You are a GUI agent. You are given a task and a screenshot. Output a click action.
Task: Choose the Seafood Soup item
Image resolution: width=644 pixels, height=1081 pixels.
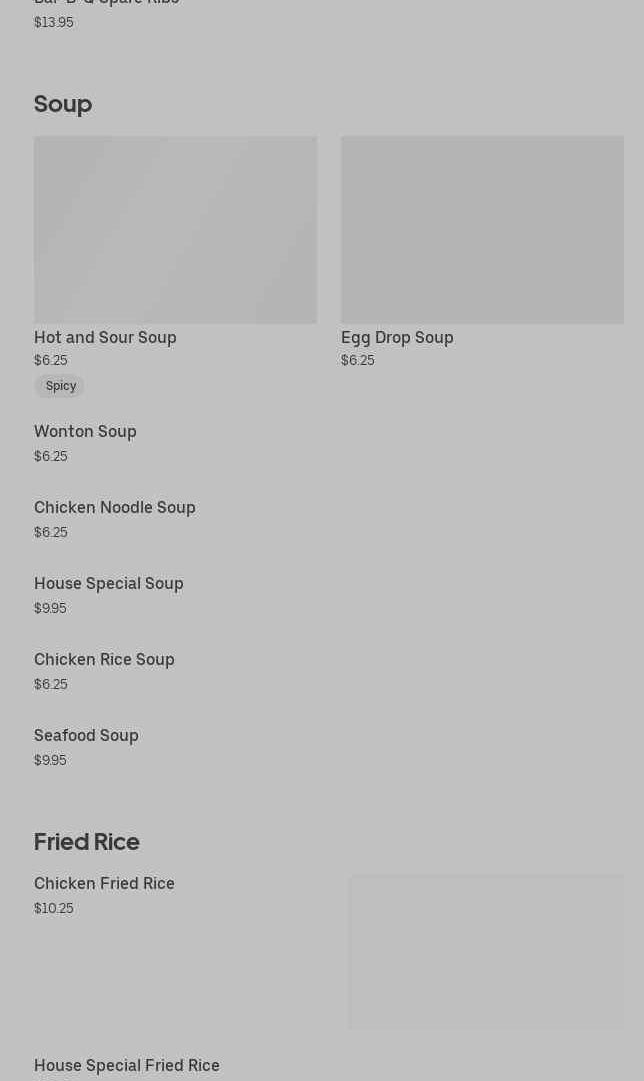pos(86,736)
